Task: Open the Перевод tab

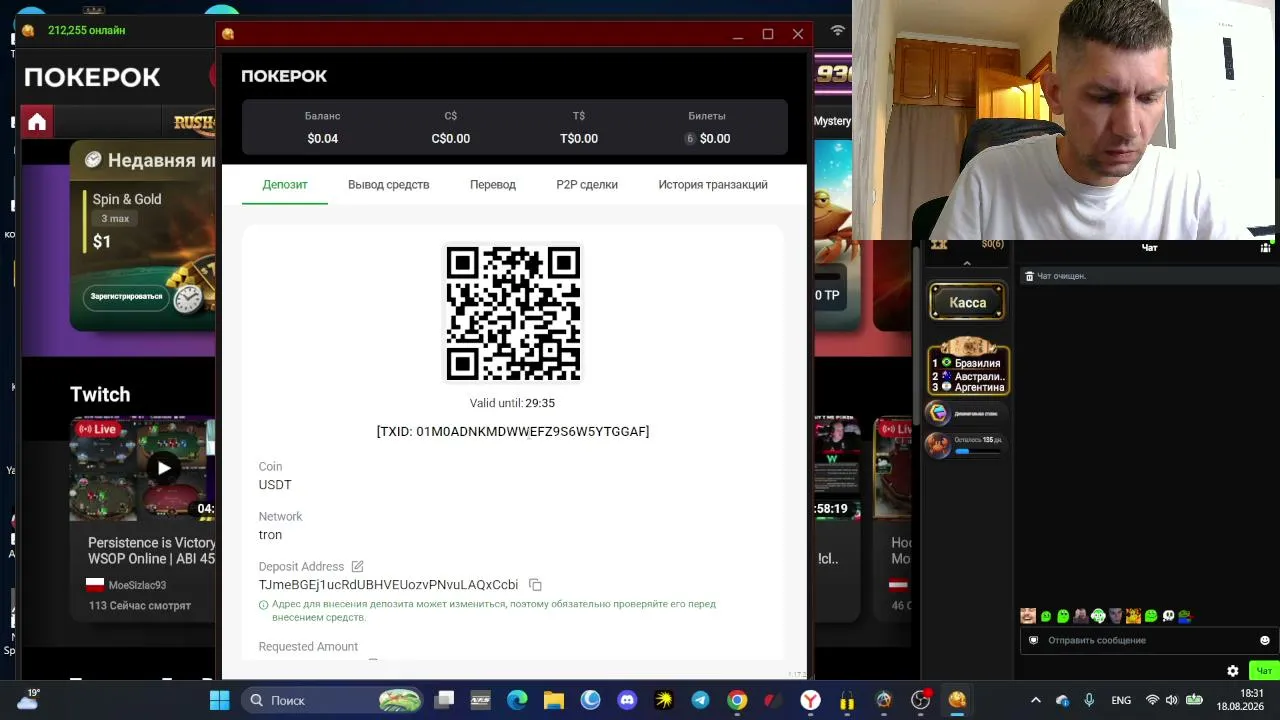Action: pyautogui.click(x=493, y=185)
